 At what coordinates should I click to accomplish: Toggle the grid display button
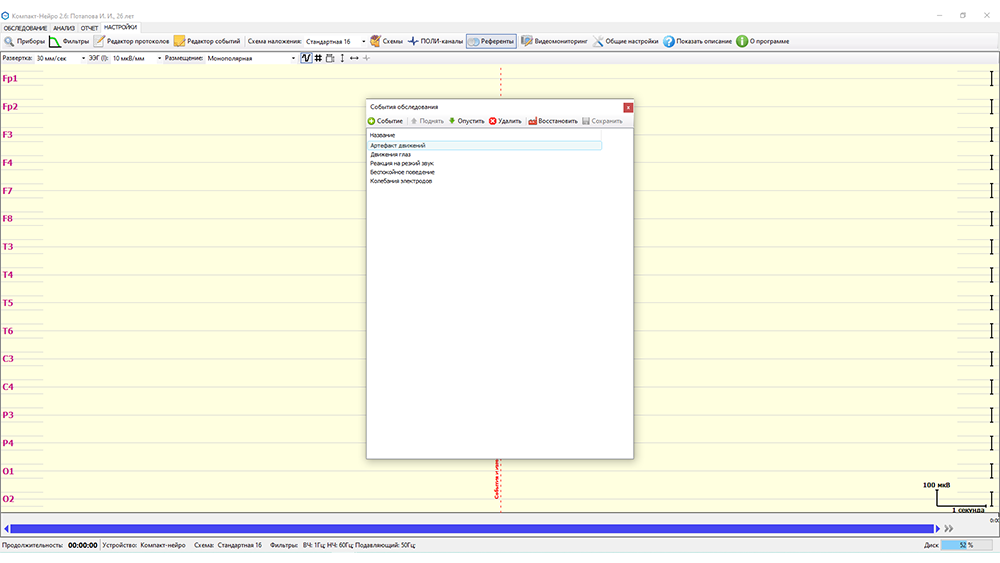click(318, 58)
